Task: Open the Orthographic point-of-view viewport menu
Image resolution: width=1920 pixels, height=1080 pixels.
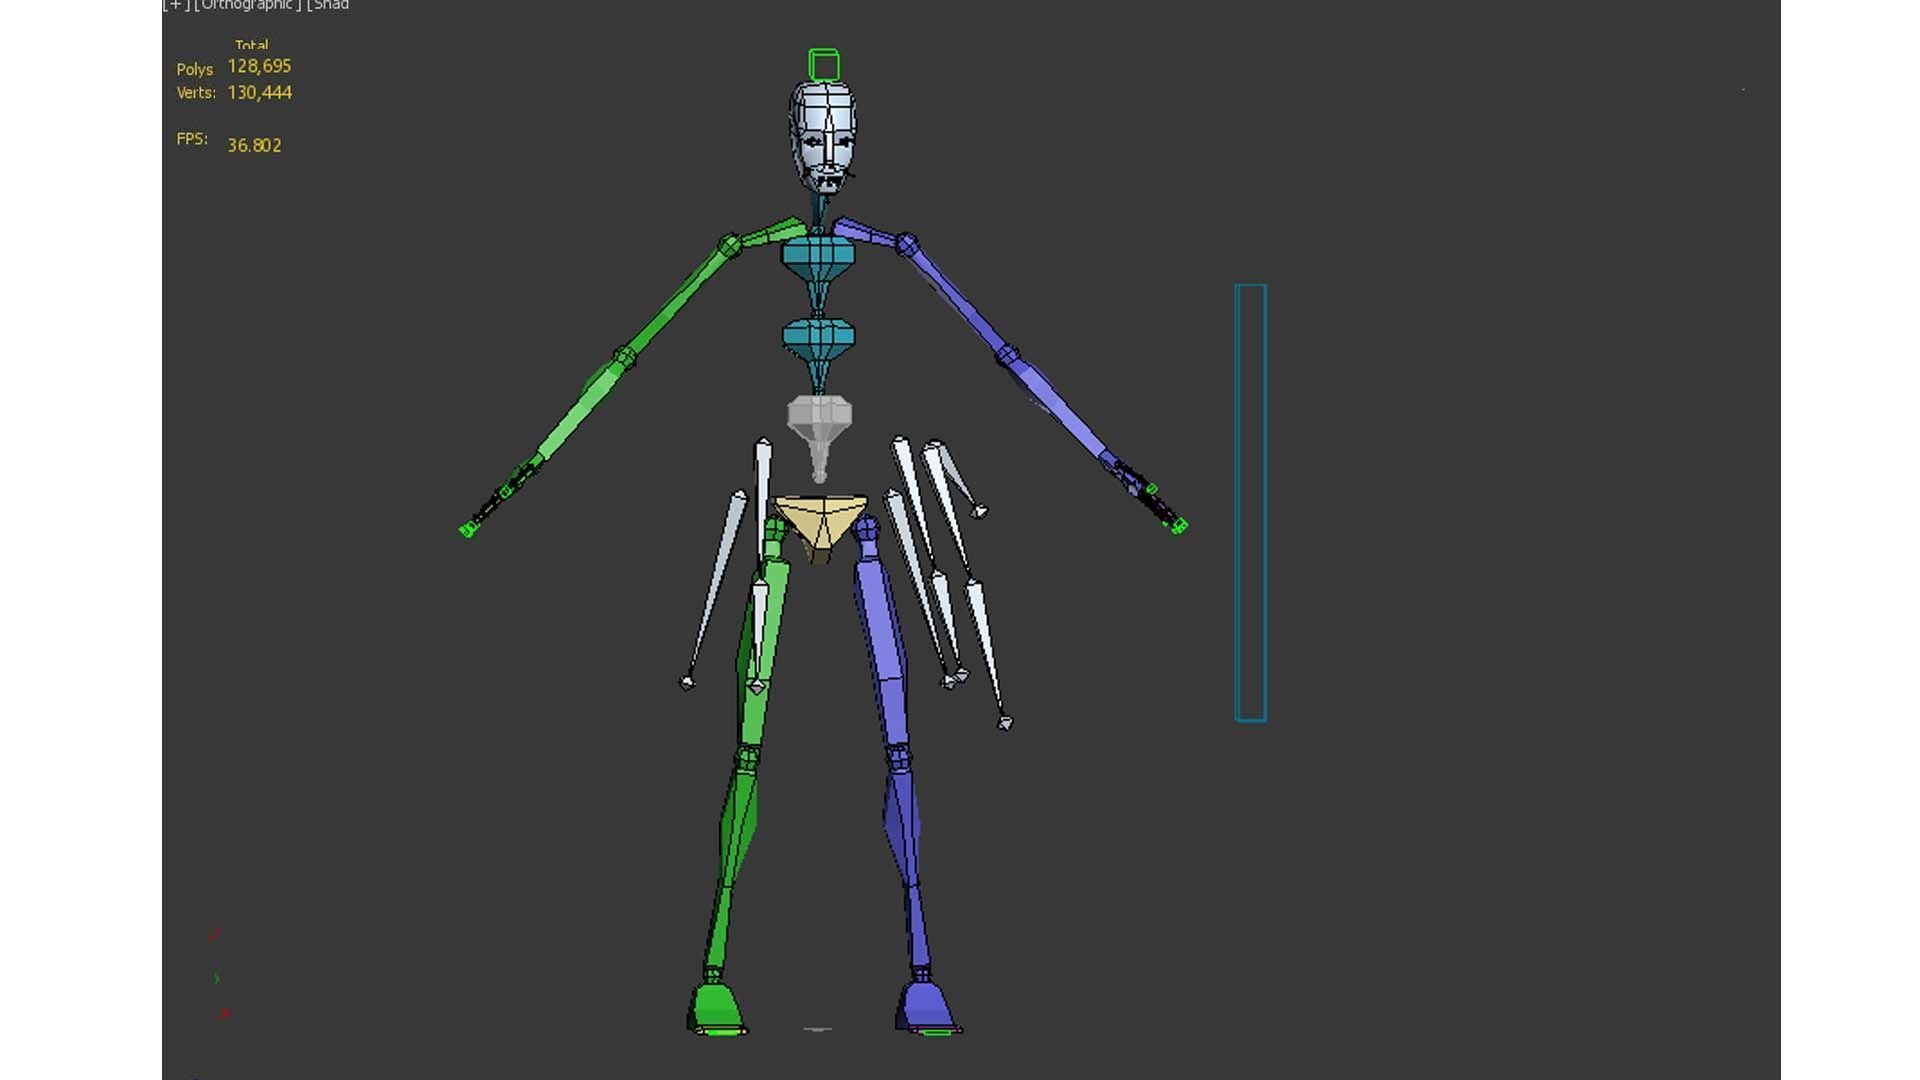Action: 247,5
